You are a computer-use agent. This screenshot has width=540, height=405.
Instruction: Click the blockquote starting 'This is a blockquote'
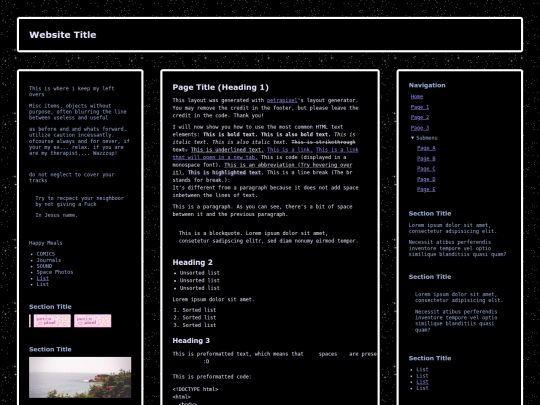pyautogui.click(x=269, y=237)
